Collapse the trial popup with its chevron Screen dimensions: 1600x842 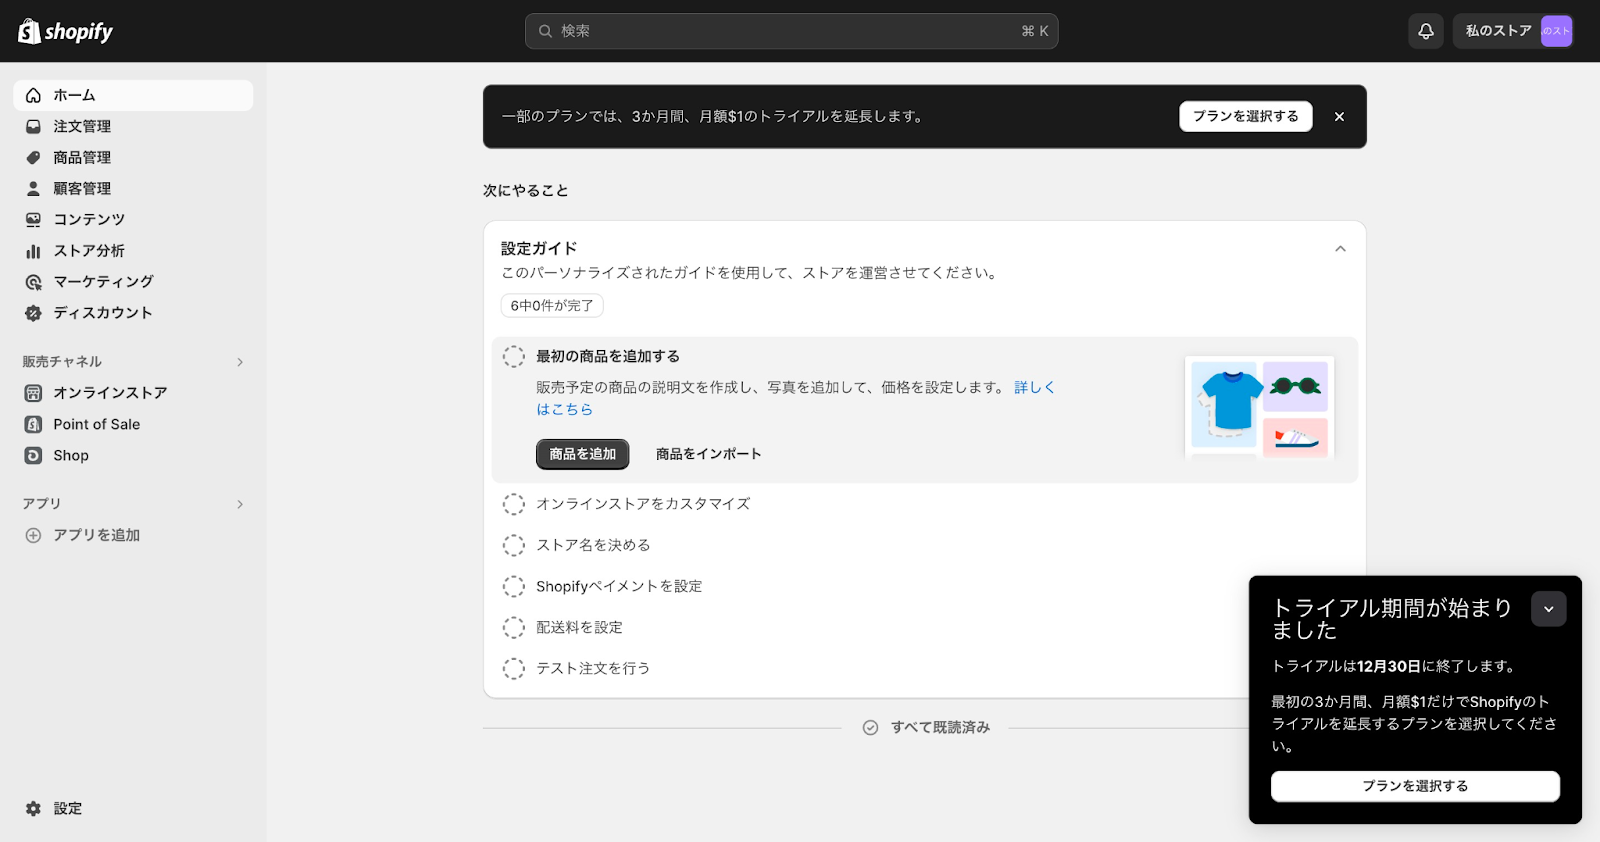point(1548,608)
